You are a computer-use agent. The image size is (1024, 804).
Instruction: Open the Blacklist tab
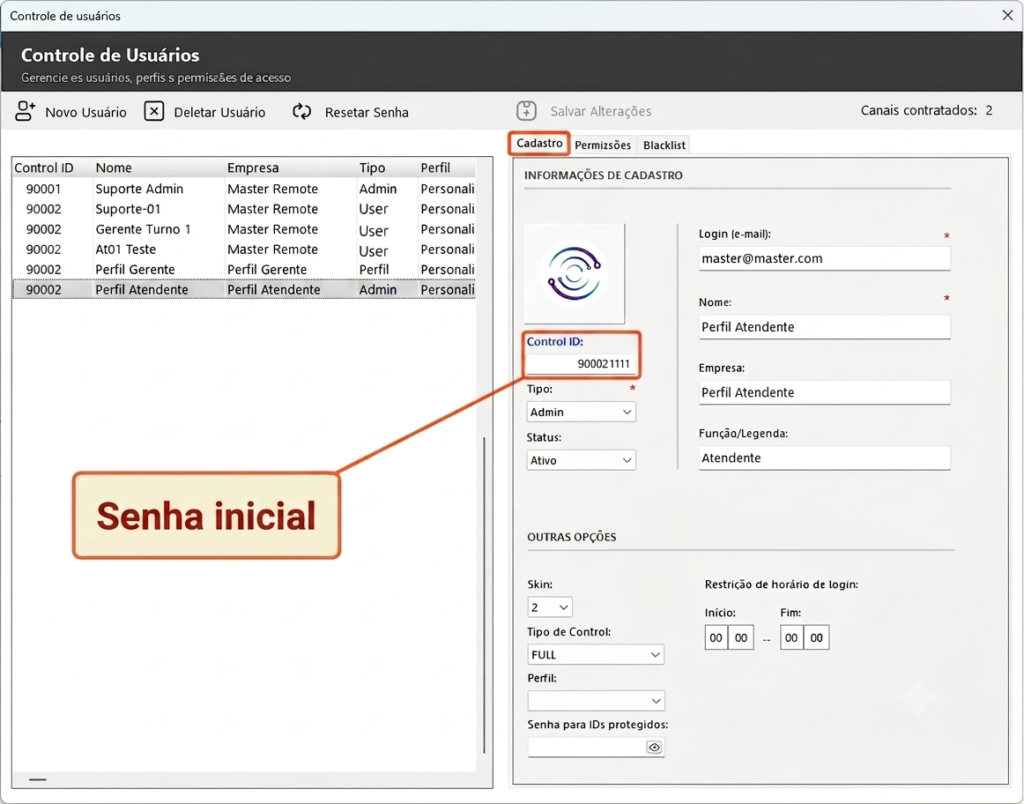[x=664, y=145]
